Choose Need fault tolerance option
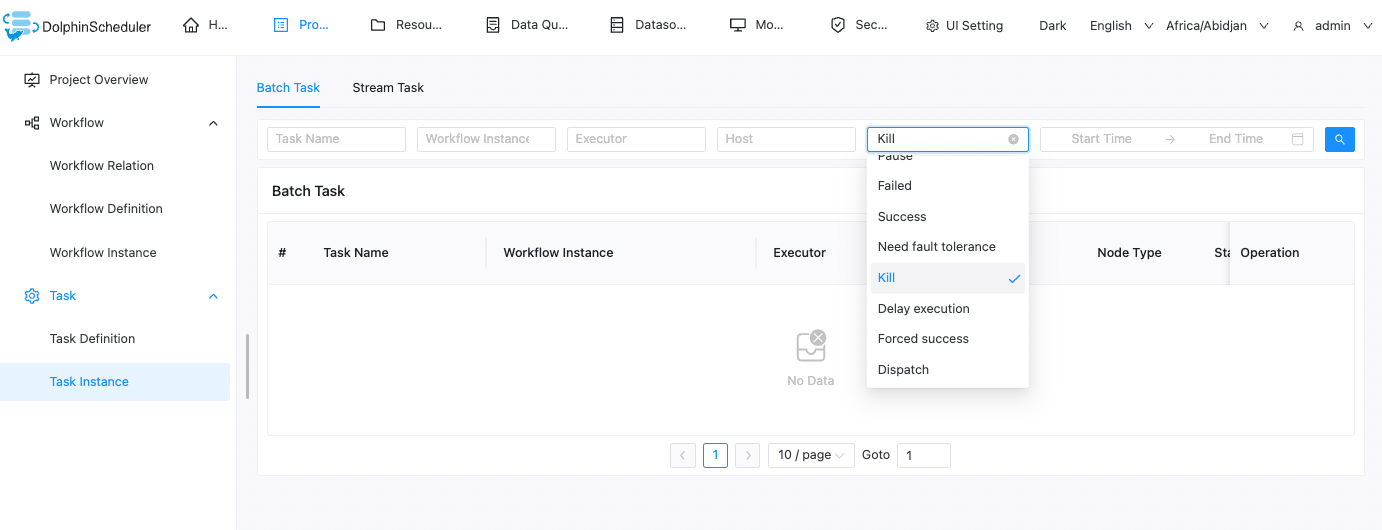 948,247
